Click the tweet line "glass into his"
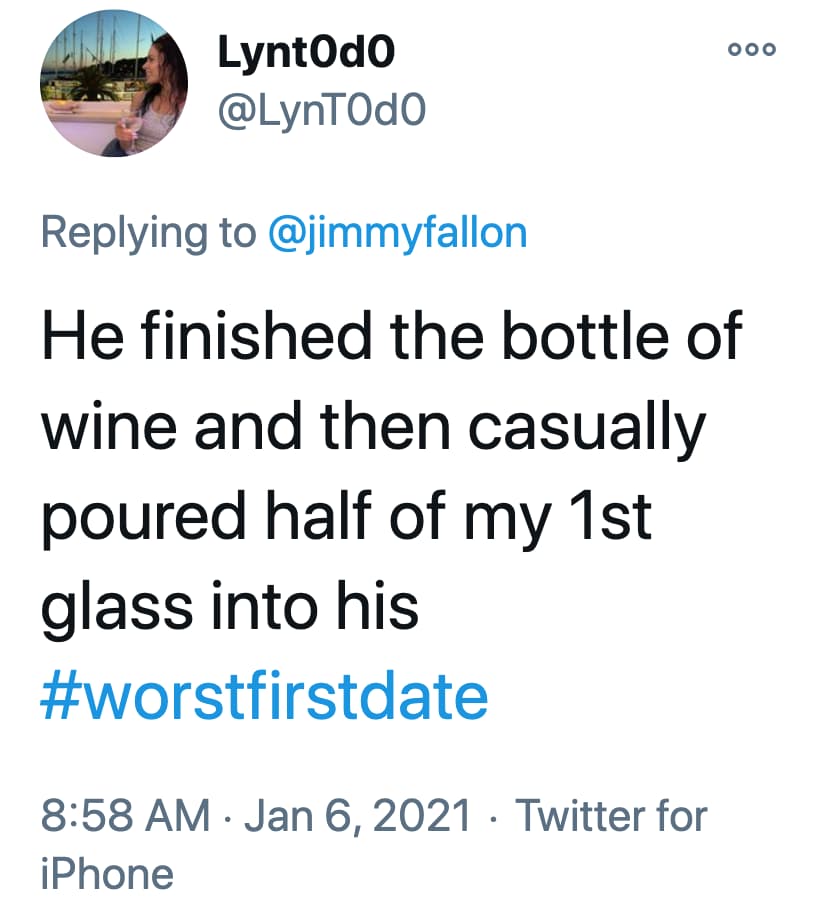 pyautogui.click(x=228, y=606)
